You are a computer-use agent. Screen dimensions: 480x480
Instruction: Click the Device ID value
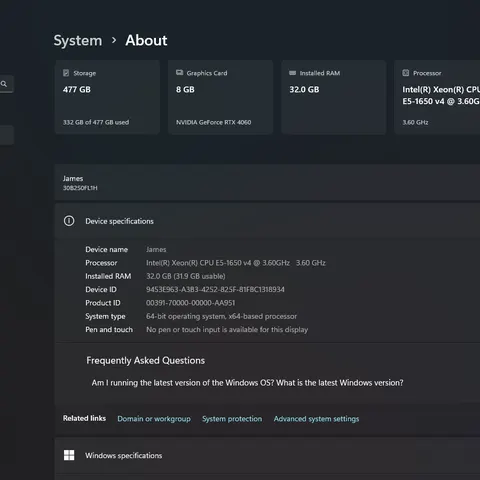coord(215,289)
